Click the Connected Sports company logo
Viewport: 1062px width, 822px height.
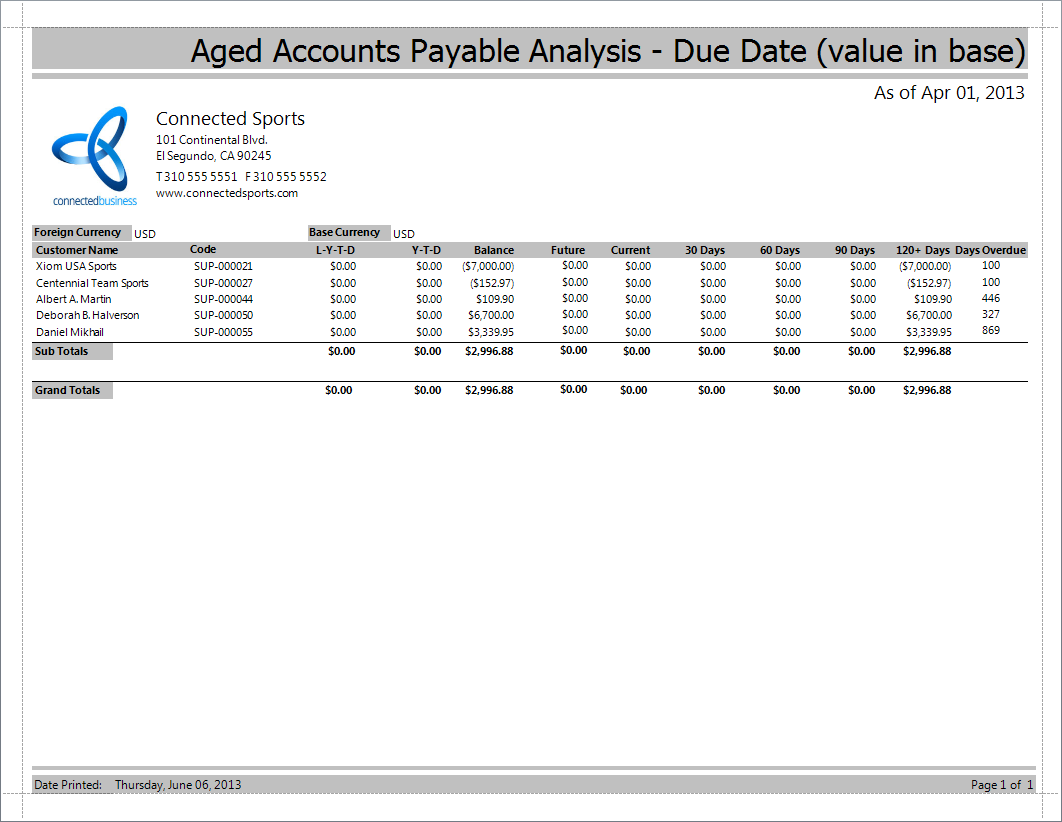click(x=93, y=150)
